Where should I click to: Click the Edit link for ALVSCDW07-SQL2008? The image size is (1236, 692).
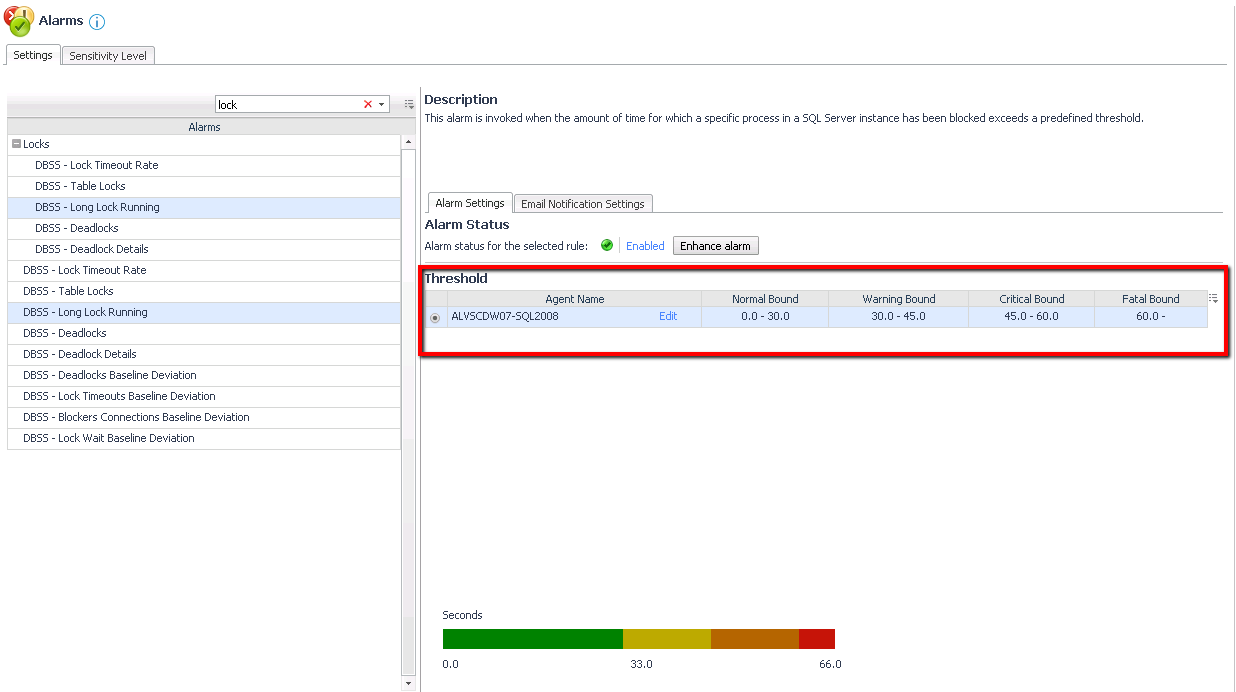tap(668, 317)
